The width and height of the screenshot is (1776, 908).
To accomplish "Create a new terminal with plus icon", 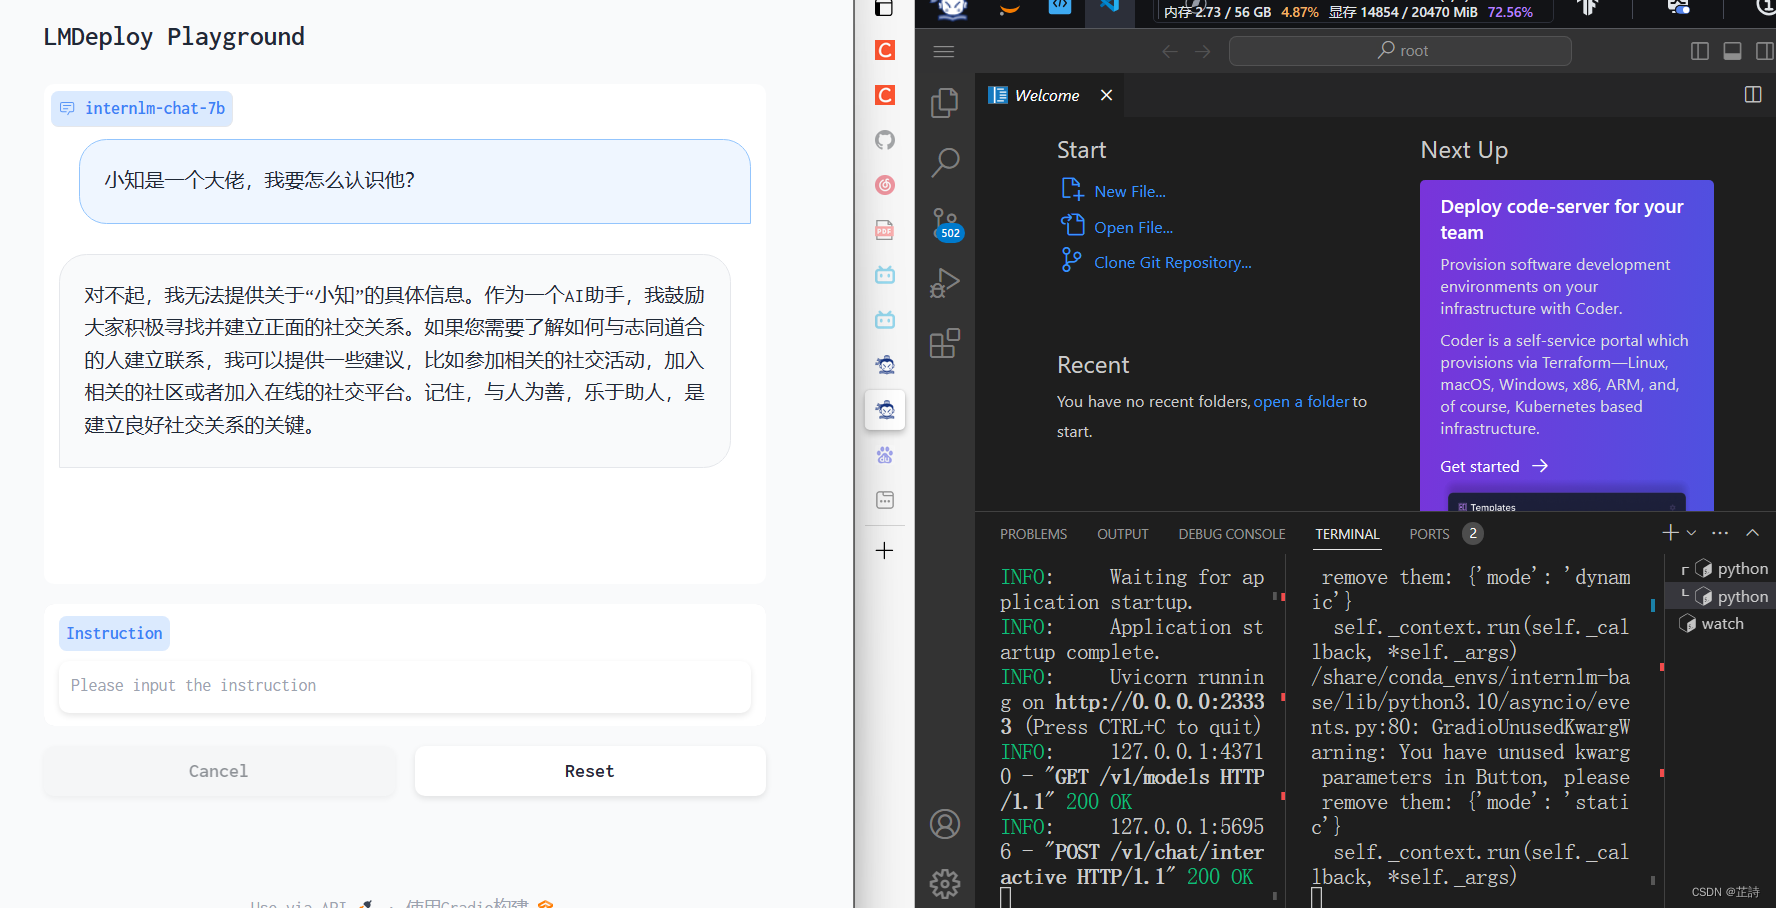I will [1670, 533].
